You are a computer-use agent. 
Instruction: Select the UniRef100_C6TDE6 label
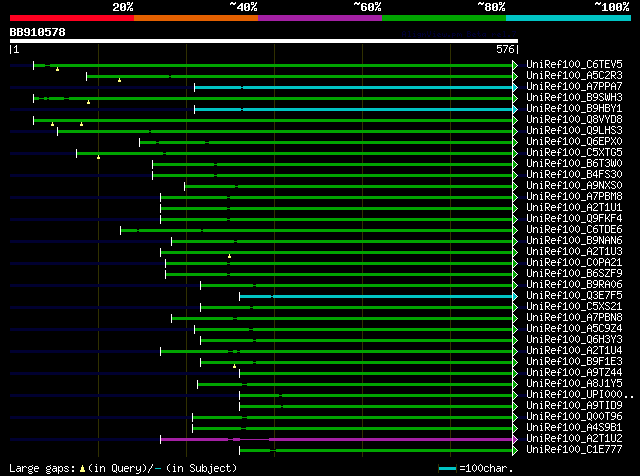(x=574, y=230)
